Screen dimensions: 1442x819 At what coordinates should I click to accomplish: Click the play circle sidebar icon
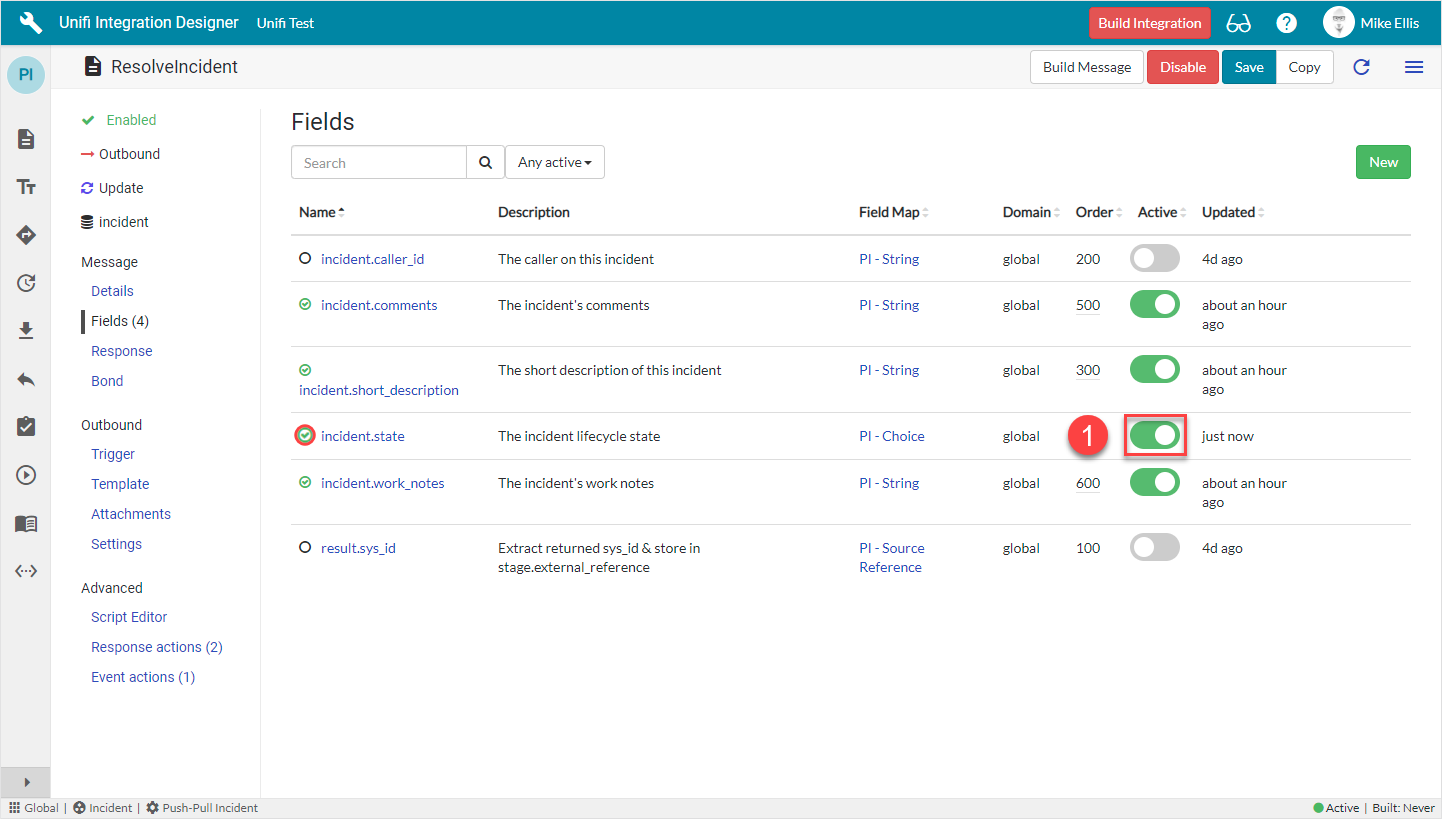pos(26,475)
